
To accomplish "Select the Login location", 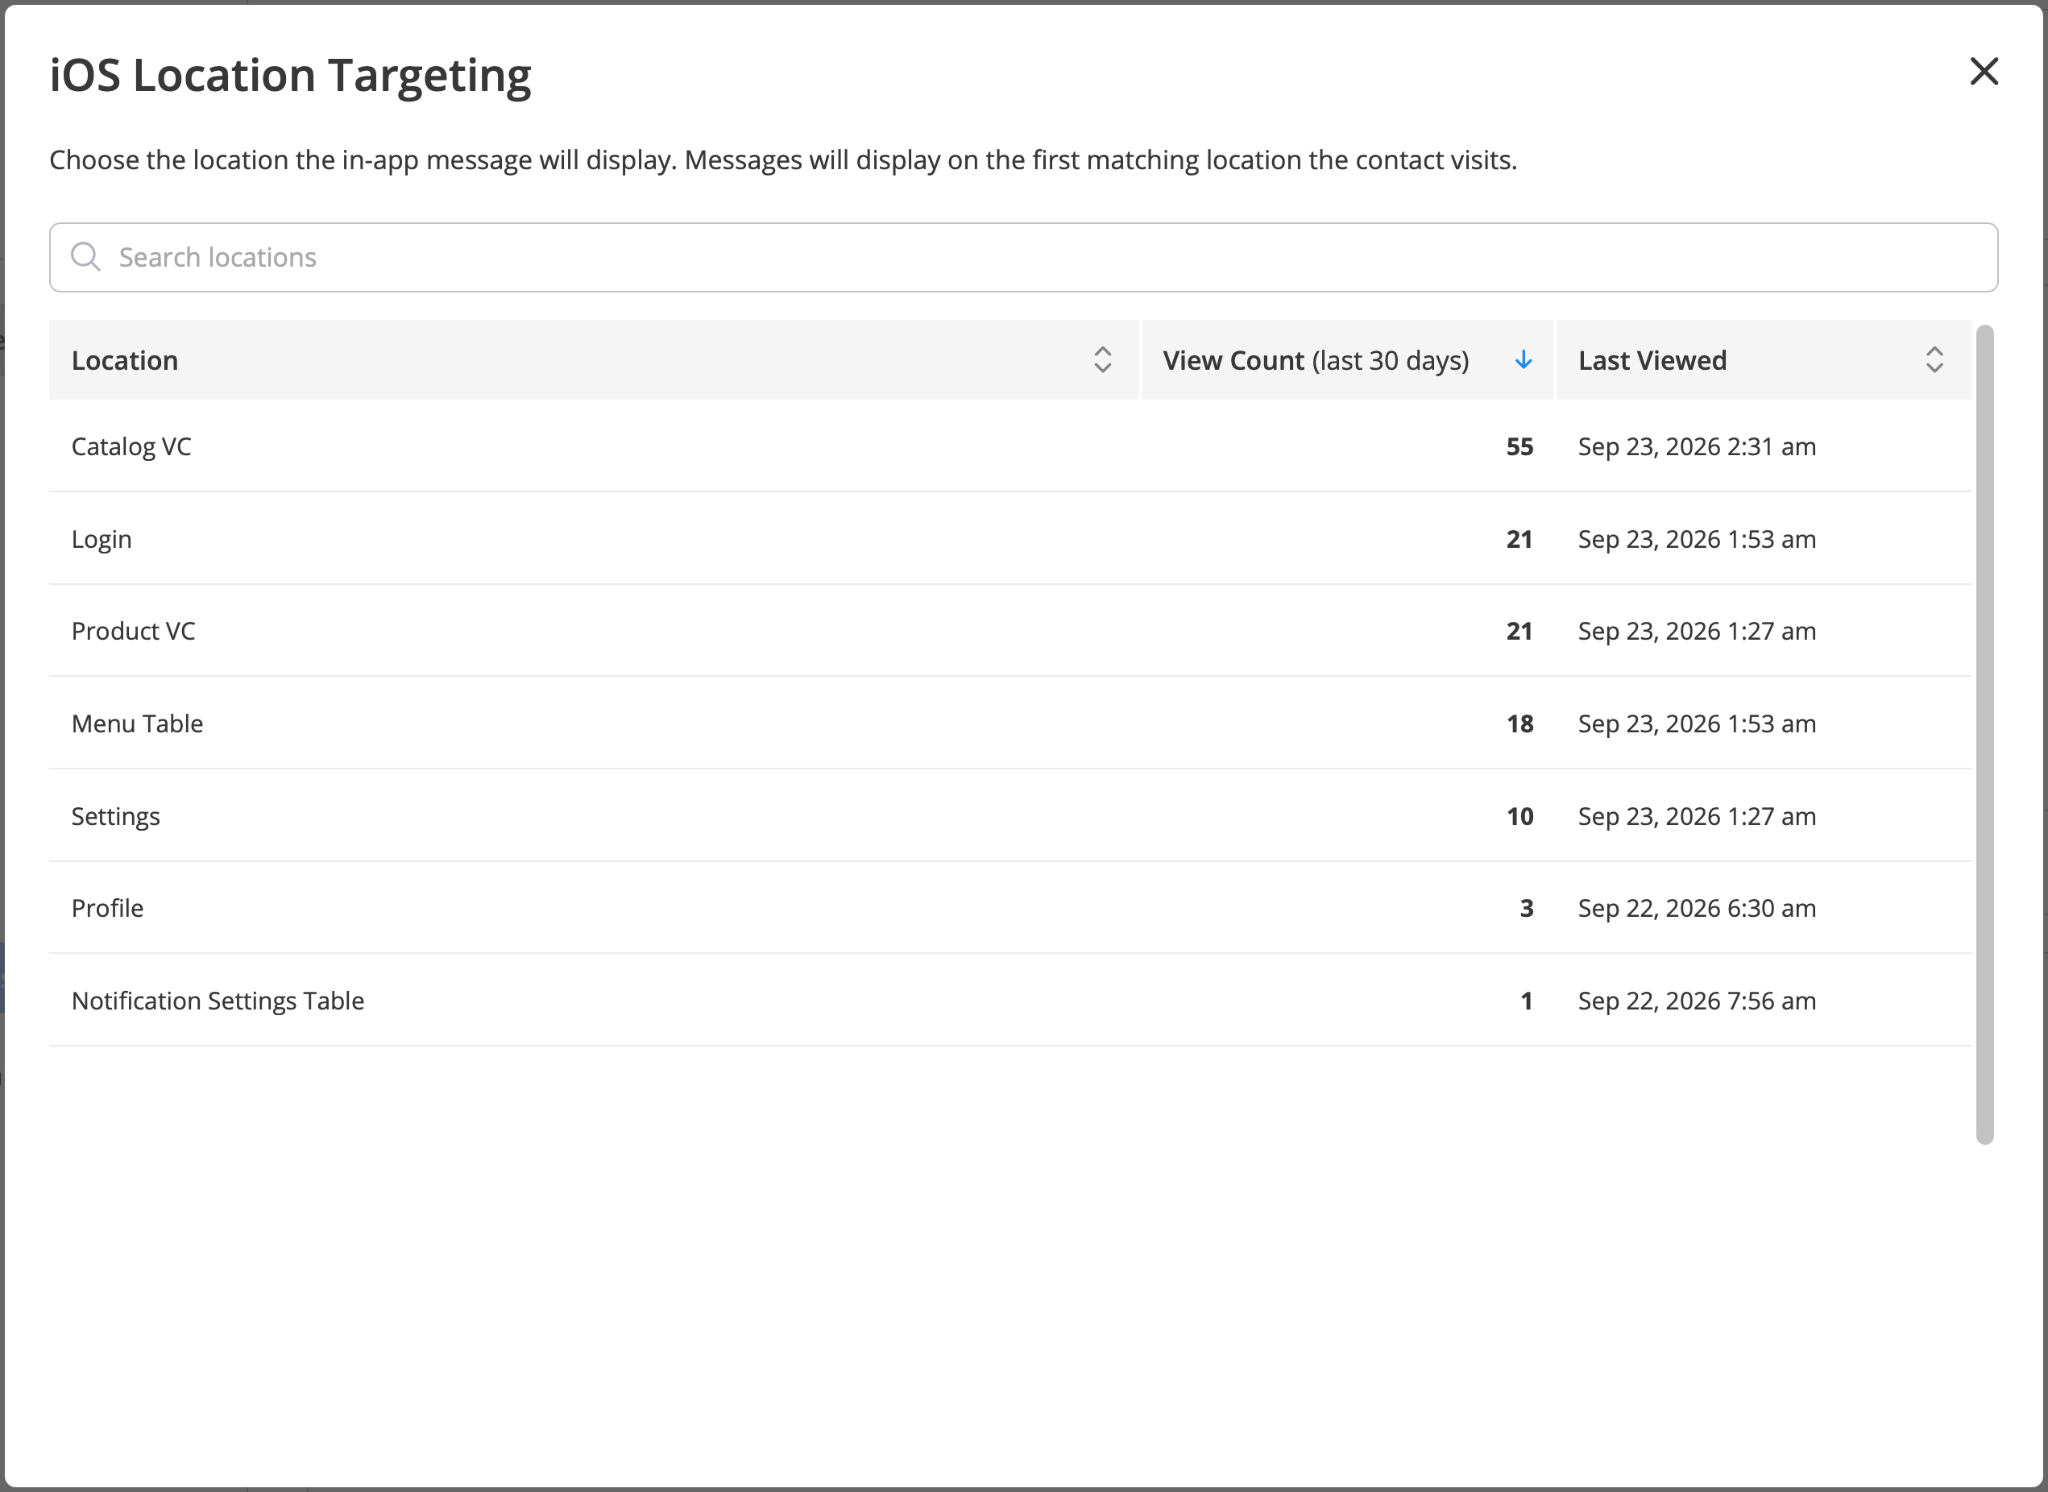I will [101, 539].
